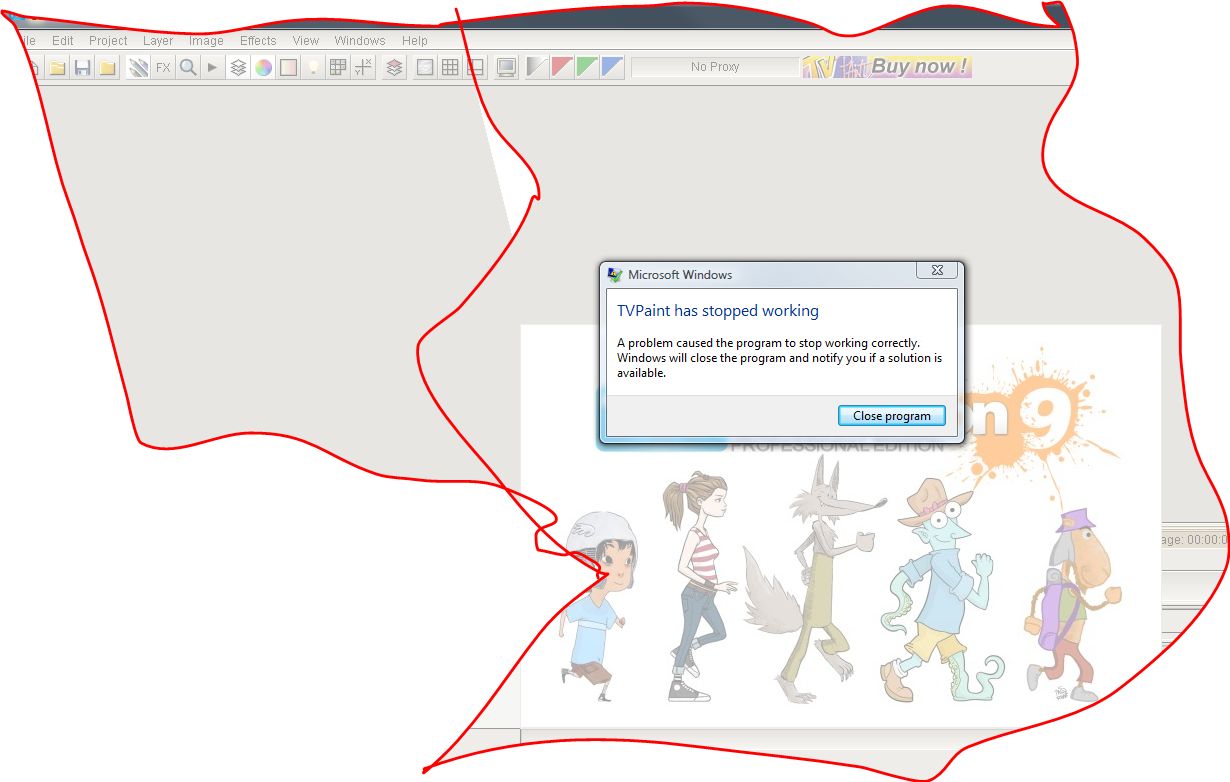
Task: Toggle the gray triangle channel icon
Action: (538, 67)
